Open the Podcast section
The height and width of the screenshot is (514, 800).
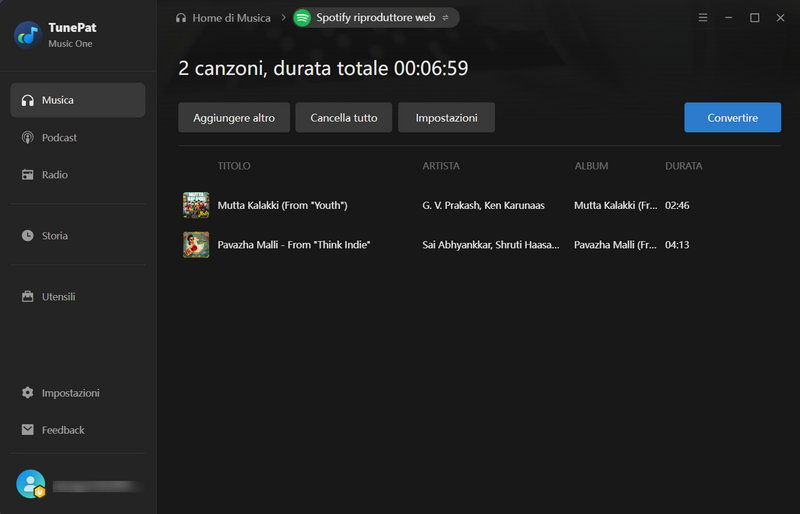click(78, 137)
